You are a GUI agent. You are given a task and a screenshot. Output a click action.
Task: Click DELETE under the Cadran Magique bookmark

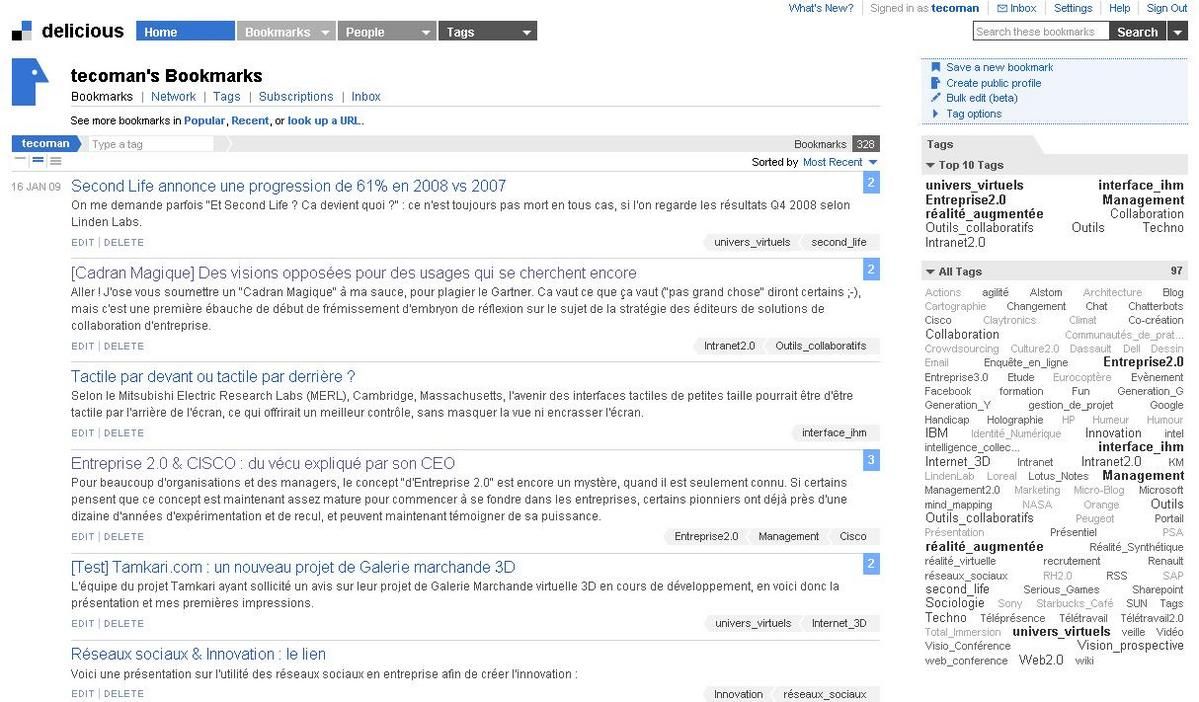click(x=124, y=346)
